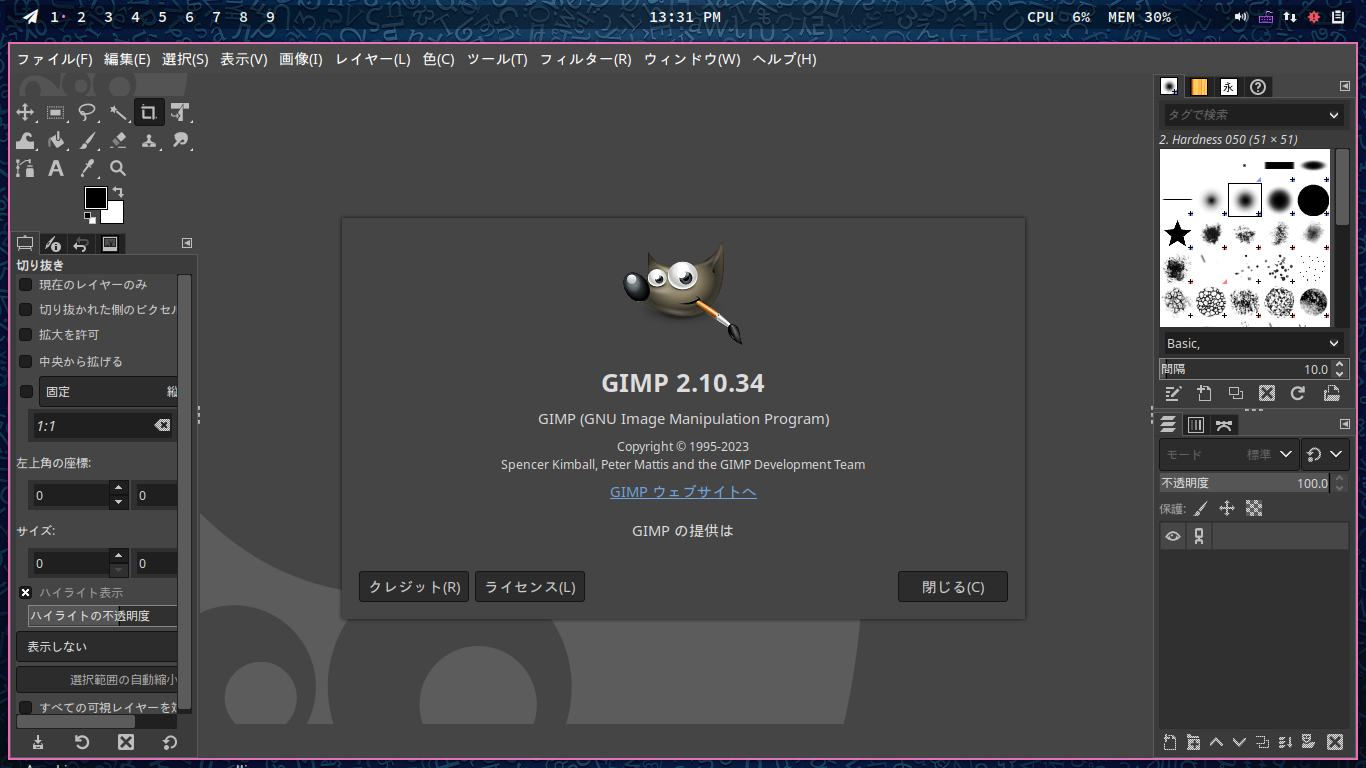Screen dimensions: 1366x768
Task: Click クレジット(R) button in About dialog
Action: click(x=414, y=587)
